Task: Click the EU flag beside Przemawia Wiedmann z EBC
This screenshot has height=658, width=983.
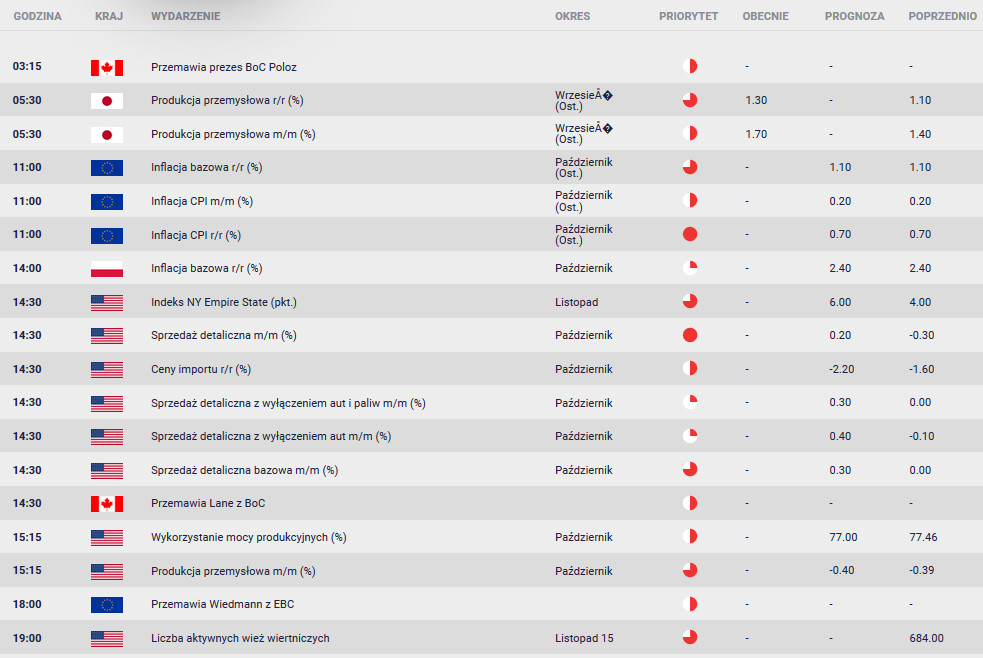Action: click(x=107, y=605)
